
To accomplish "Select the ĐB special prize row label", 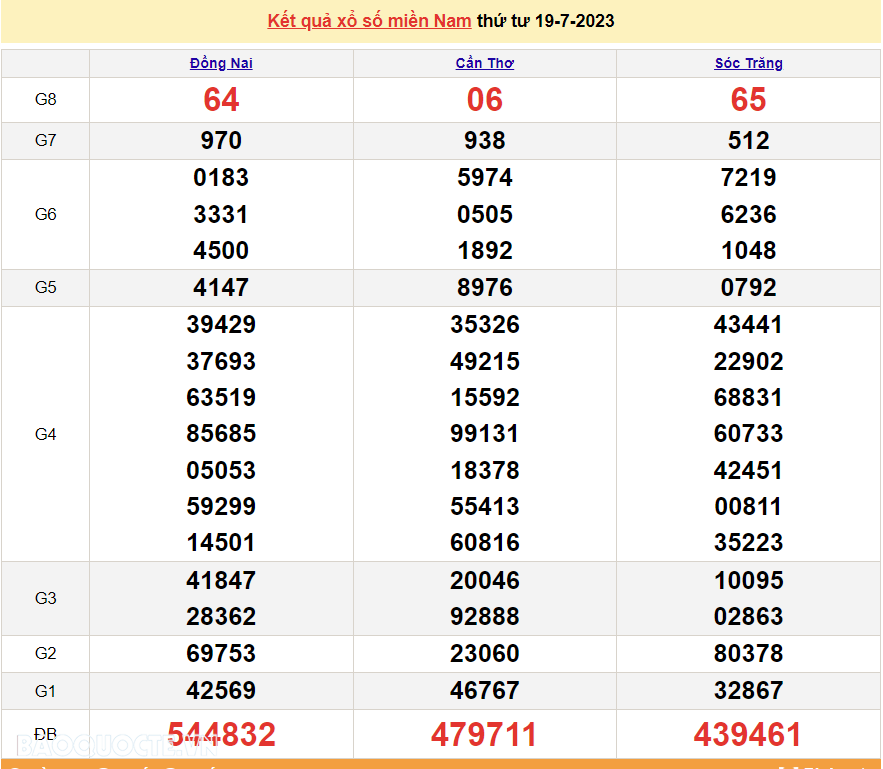I will [45, 735].
